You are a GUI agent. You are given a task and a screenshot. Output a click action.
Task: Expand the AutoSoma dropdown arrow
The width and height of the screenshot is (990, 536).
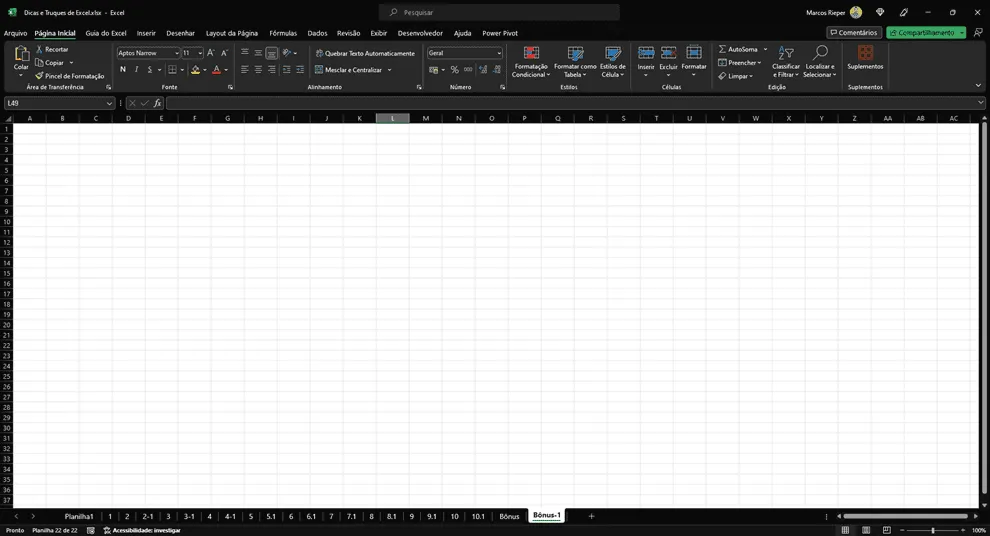point(765,49)
